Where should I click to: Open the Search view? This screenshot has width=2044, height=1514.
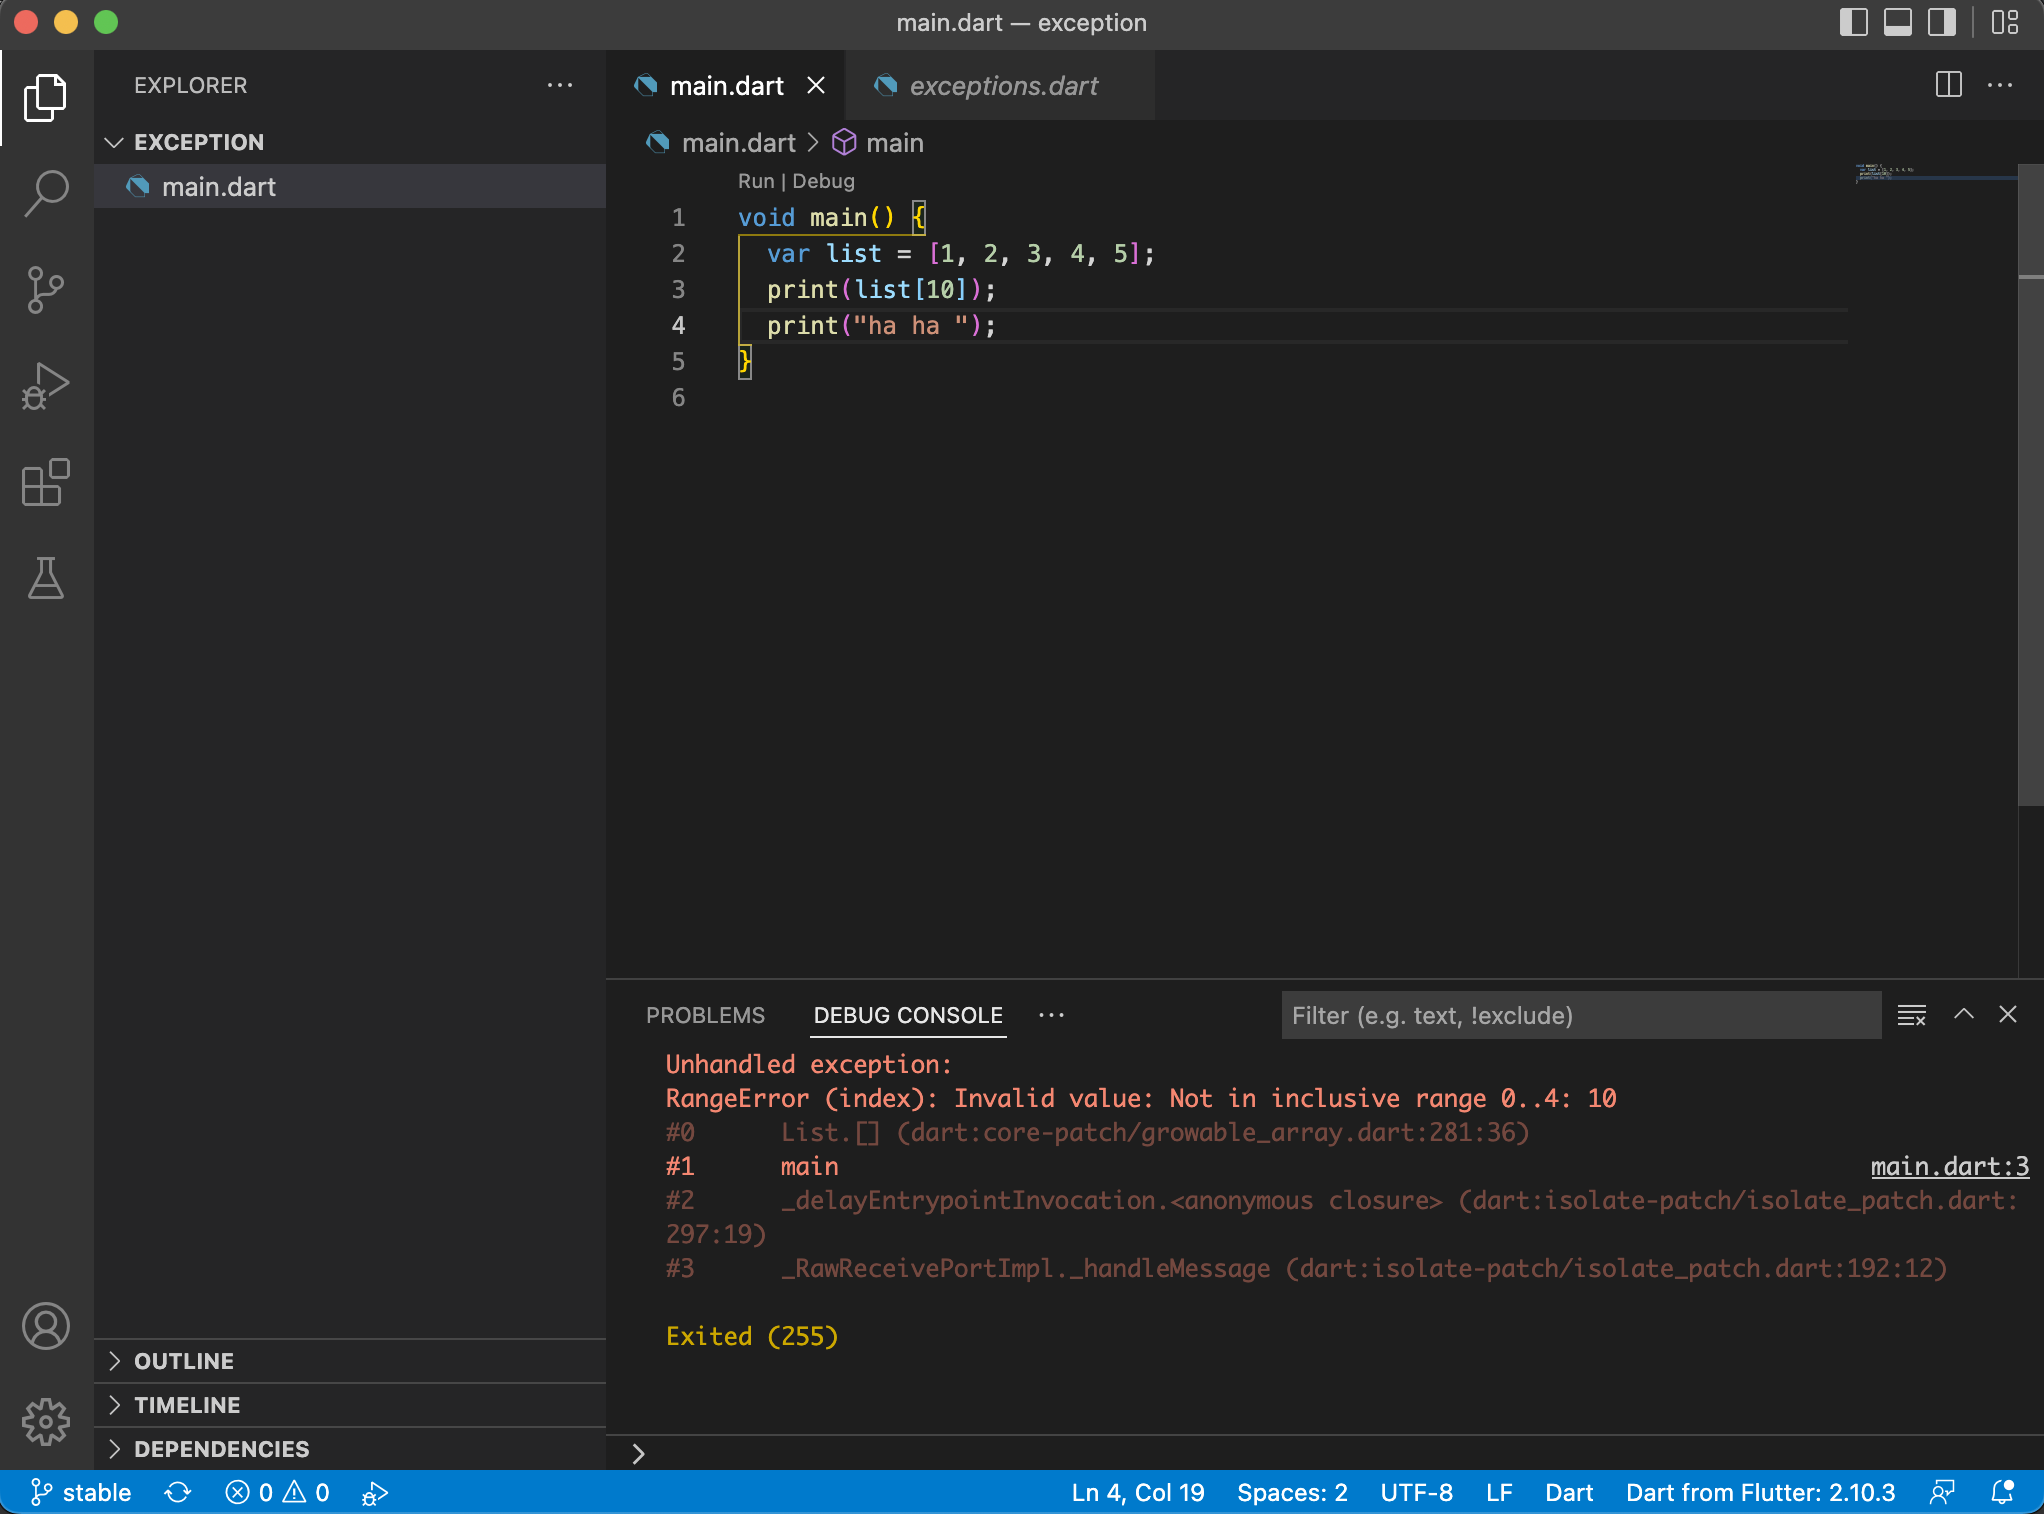(45, 193)
